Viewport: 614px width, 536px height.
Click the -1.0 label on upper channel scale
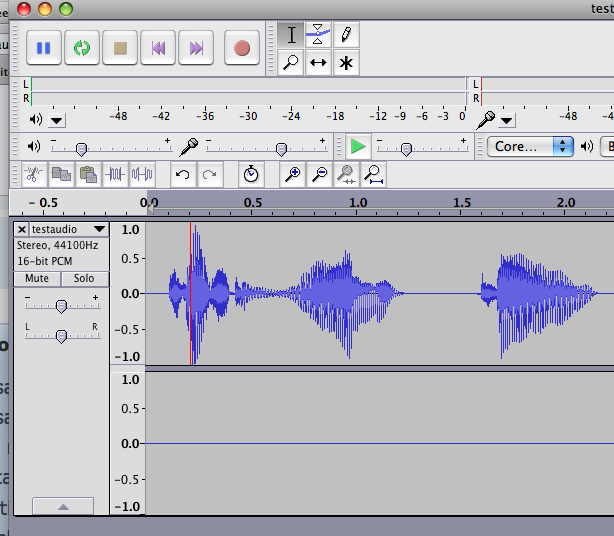point(128,357)
